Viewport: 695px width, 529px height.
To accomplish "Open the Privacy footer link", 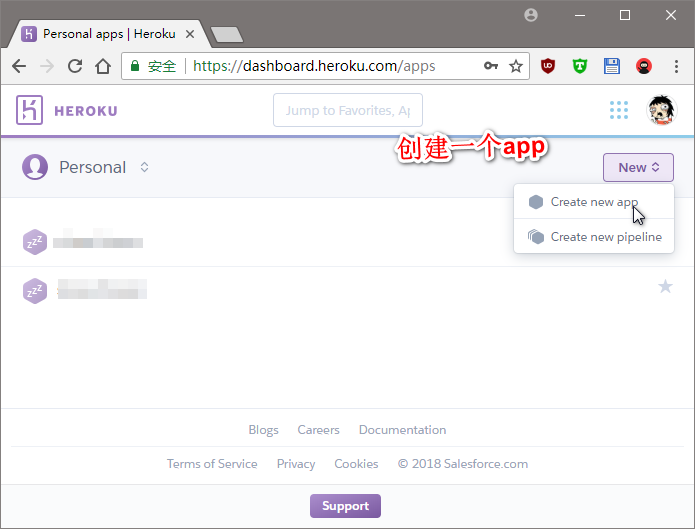I will [296, 464].
